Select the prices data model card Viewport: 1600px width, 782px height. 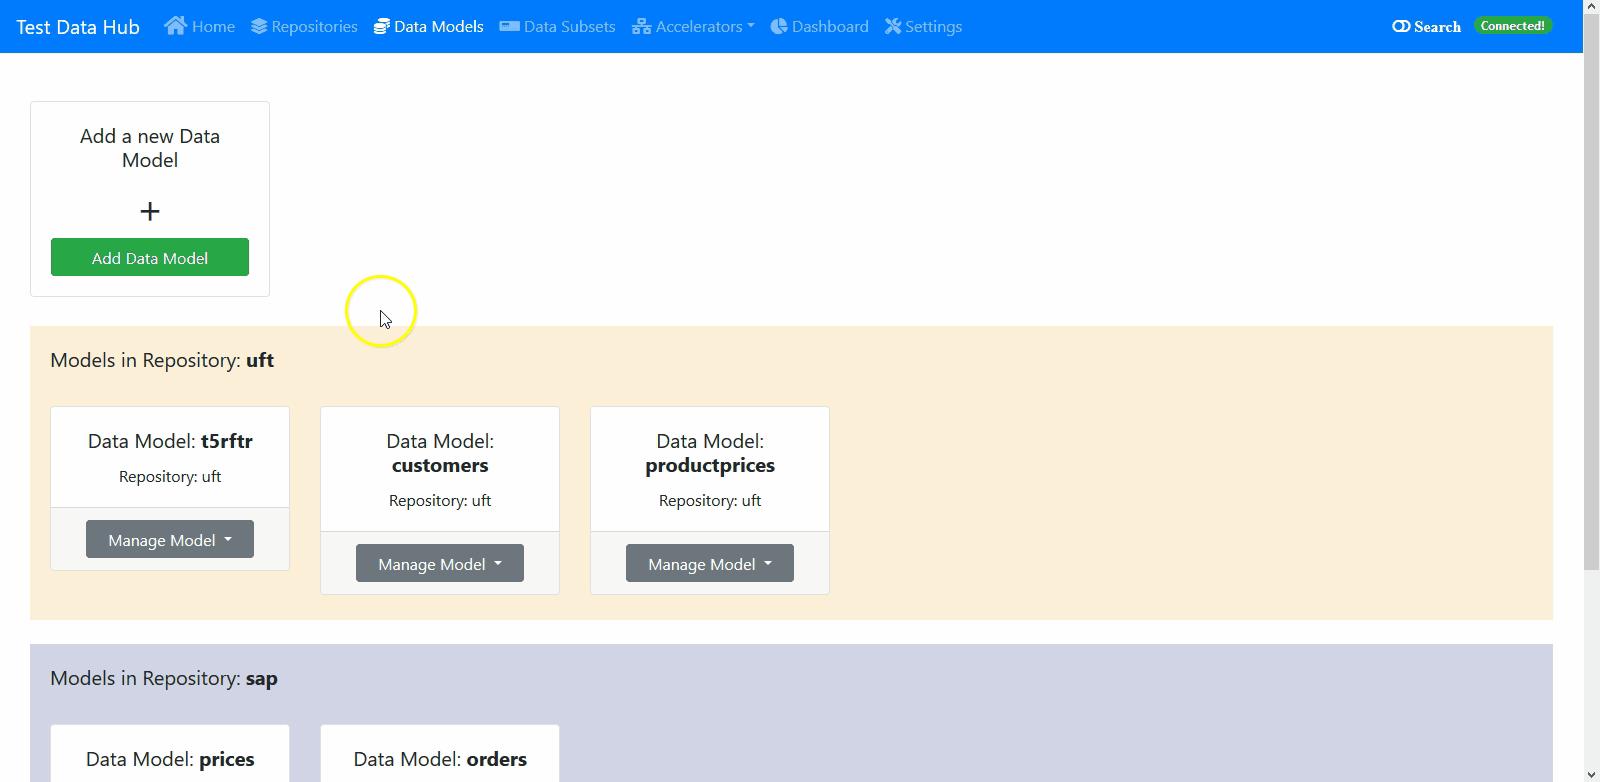tap(170, 758)
